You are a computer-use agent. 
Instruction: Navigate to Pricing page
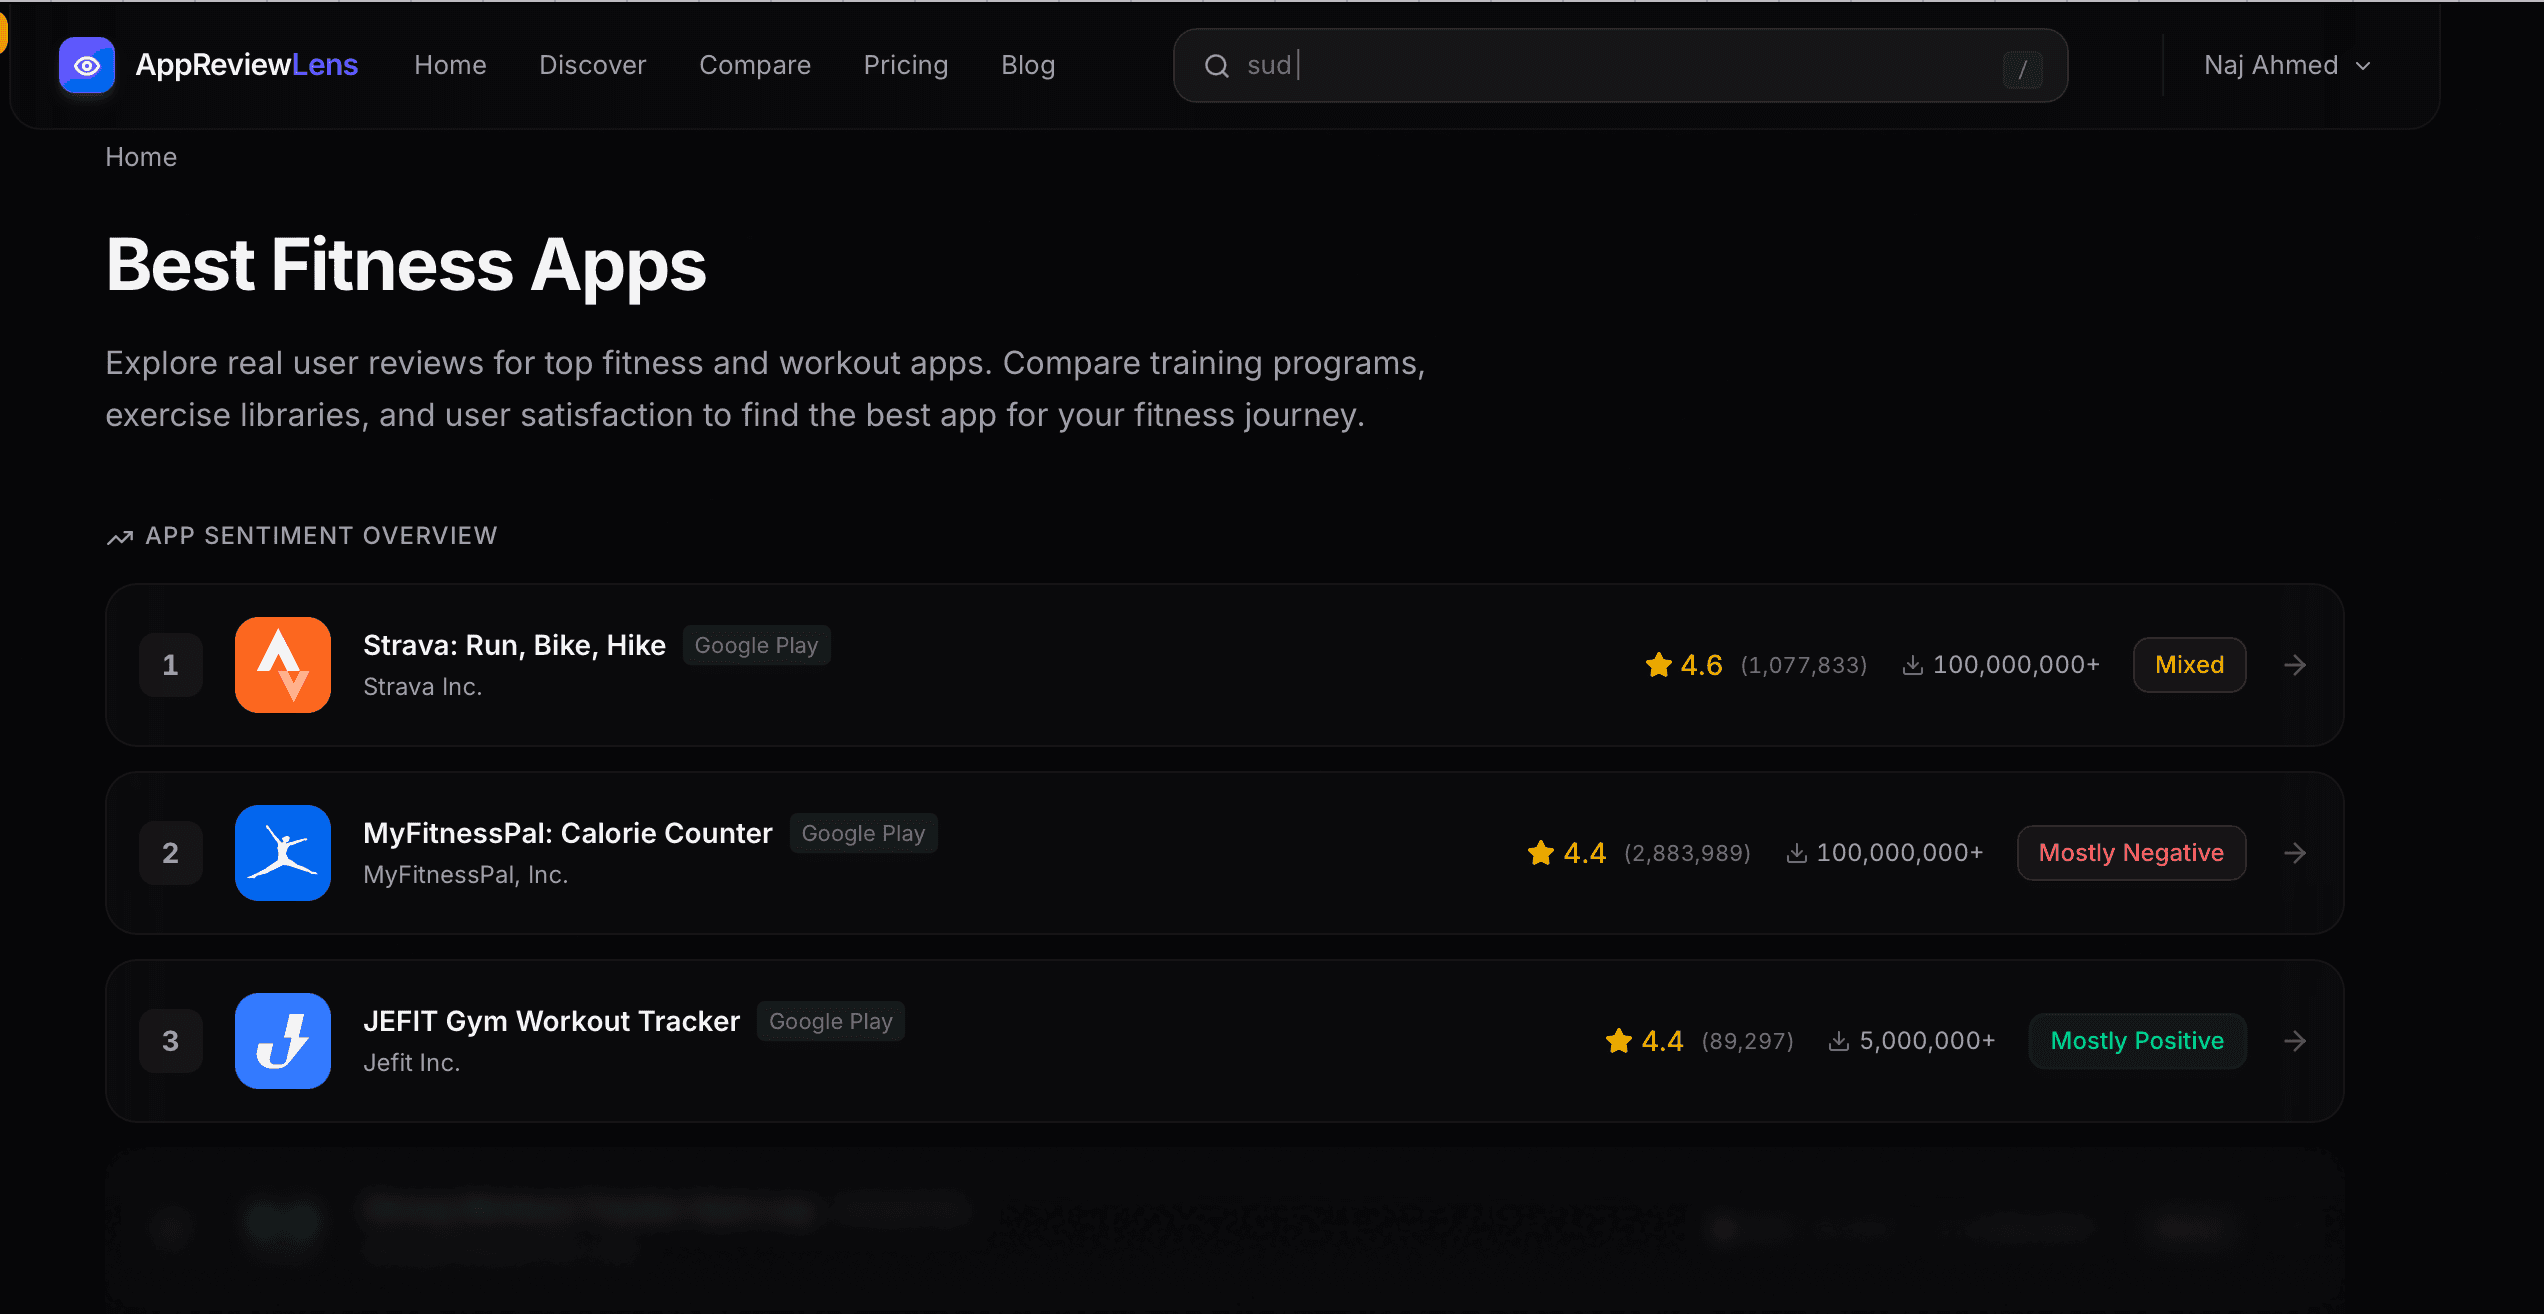tap(905, 65)
